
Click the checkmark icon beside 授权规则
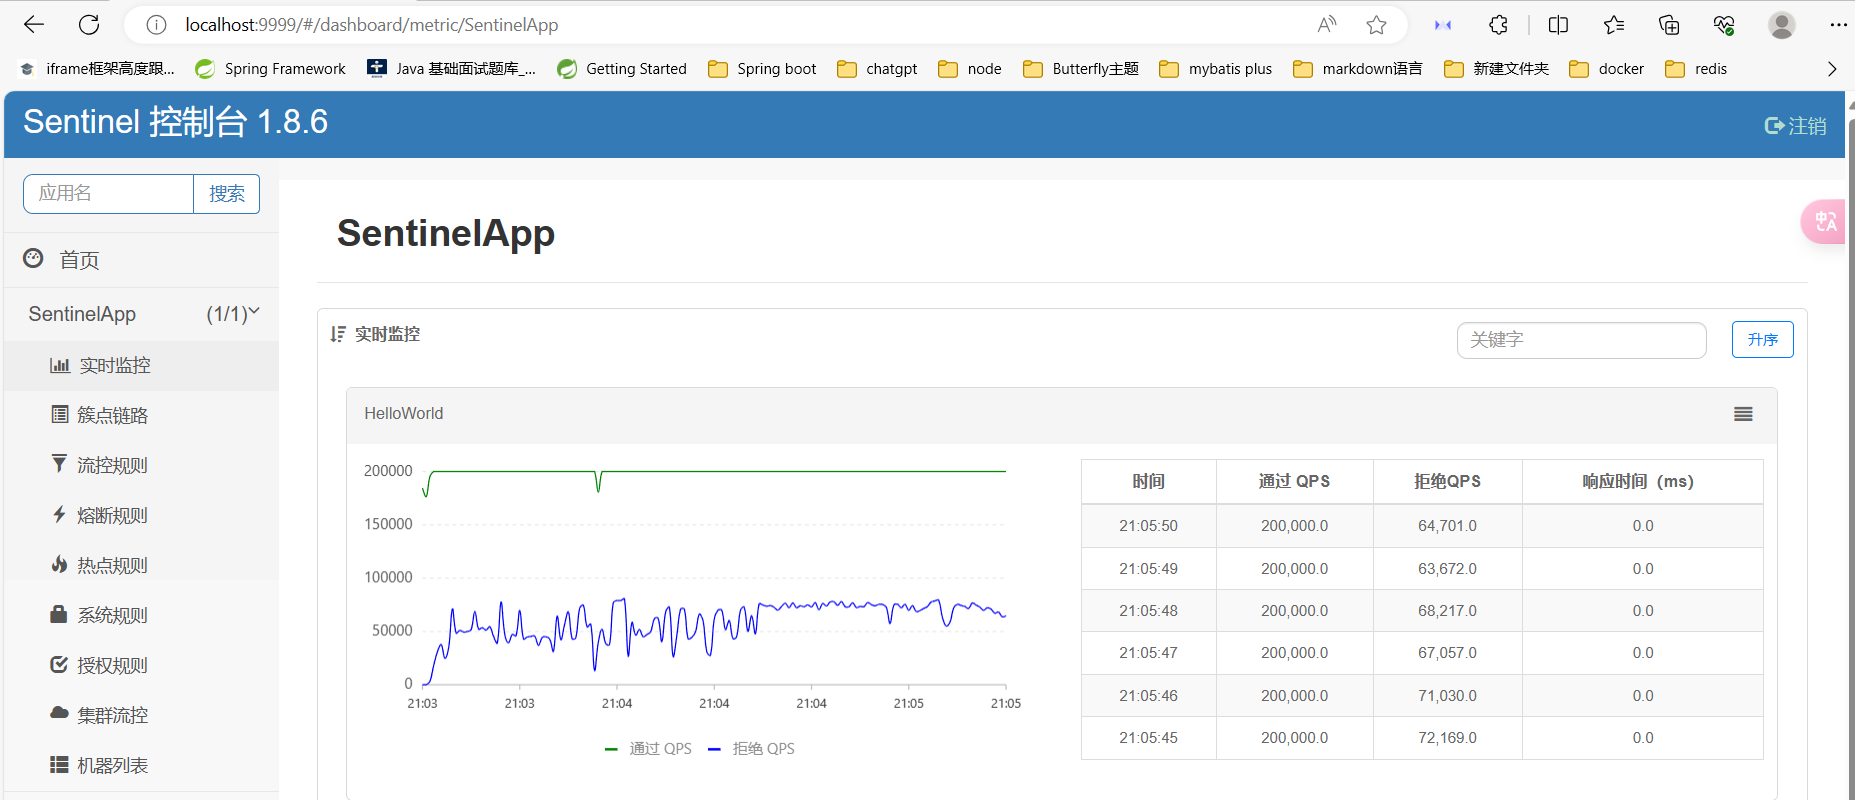coord(59,665)
